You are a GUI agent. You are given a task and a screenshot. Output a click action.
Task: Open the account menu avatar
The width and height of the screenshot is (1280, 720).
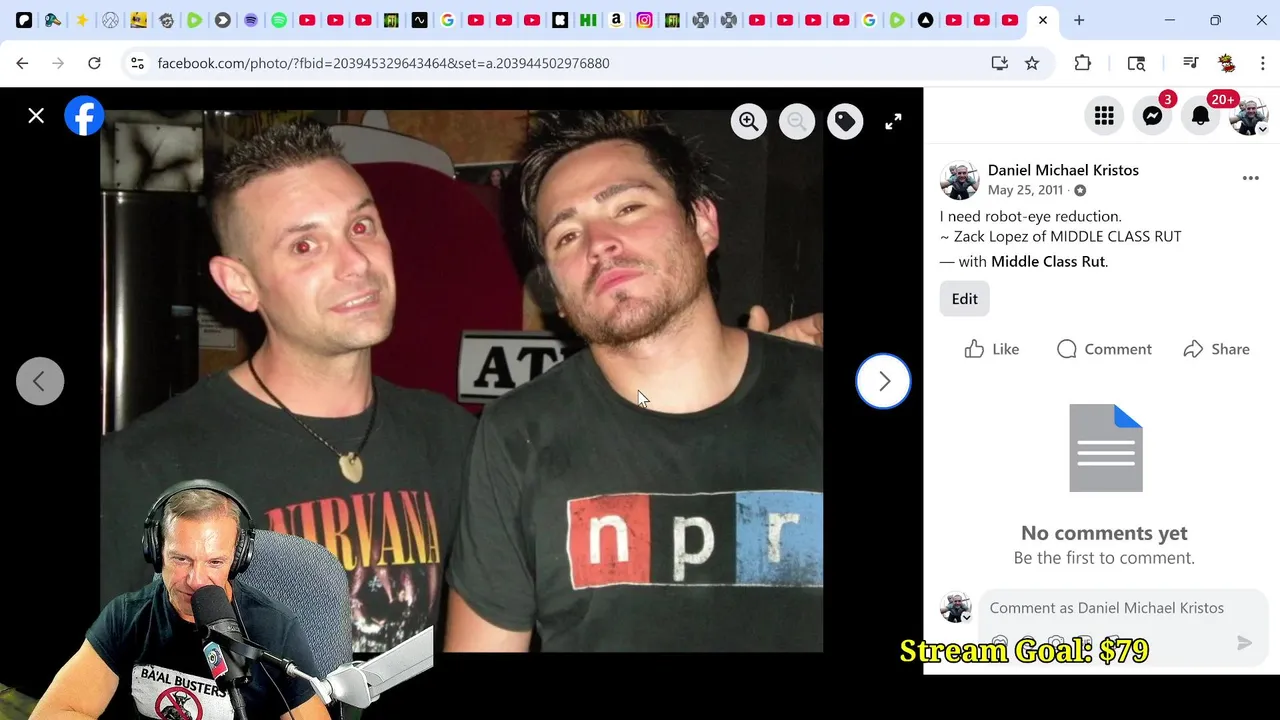tap(1248, 116)
